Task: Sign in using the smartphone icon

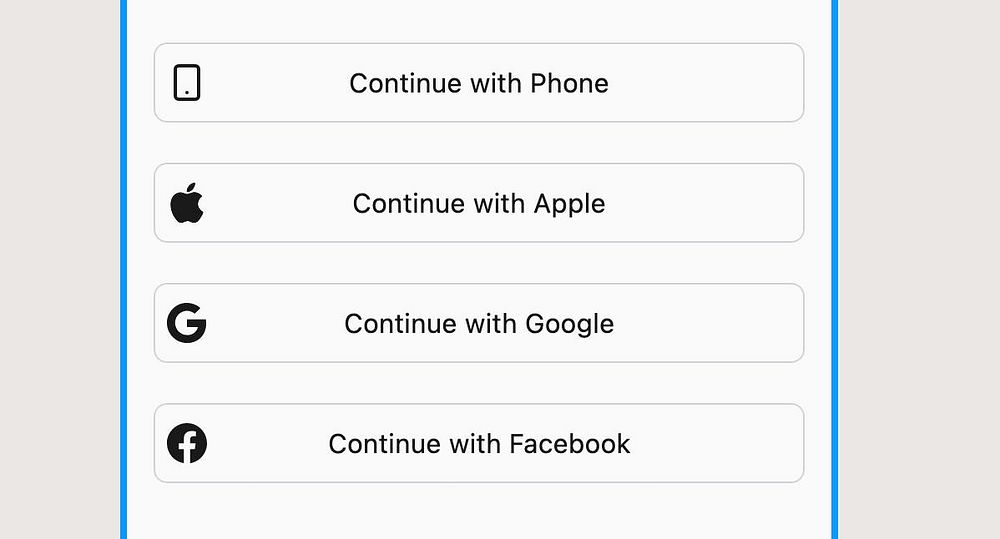Action: (187, 83)
